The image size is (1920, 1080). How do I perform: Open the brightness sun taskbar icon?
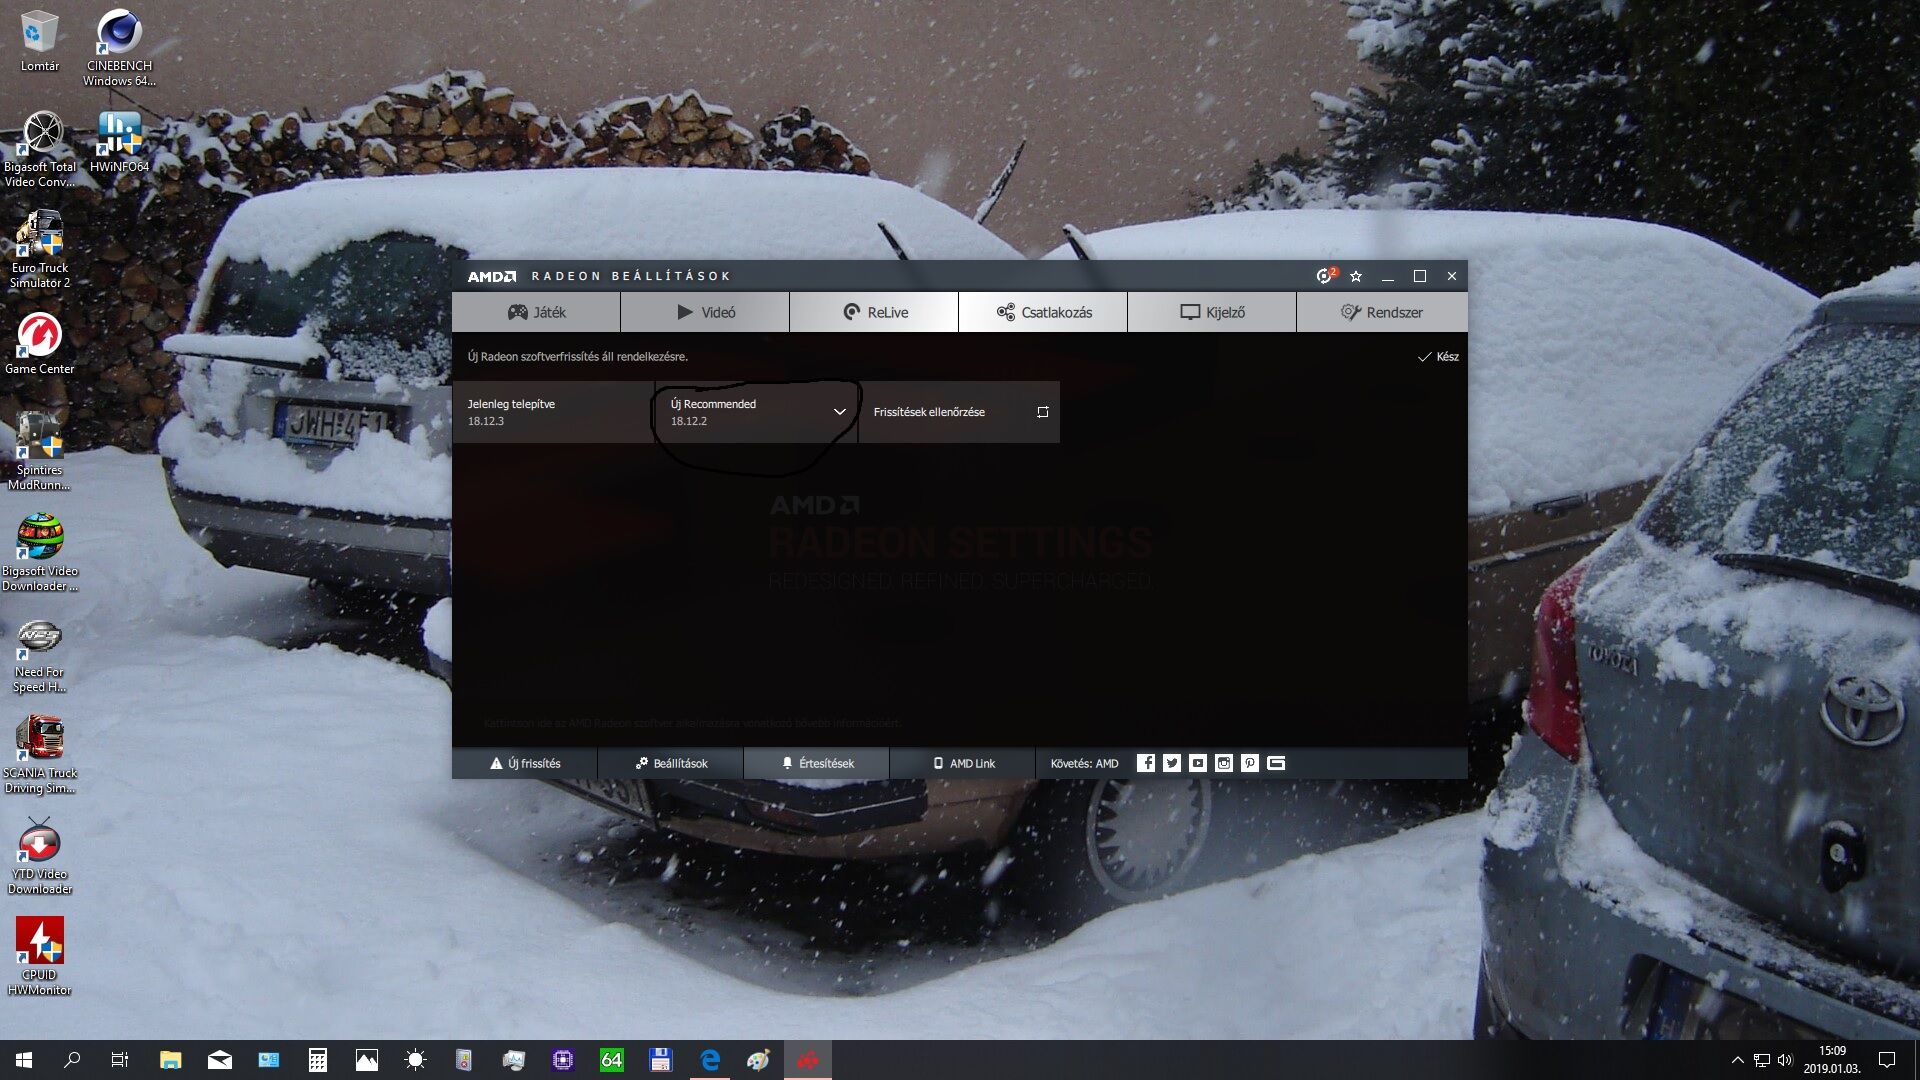(x=415, y=1060)
